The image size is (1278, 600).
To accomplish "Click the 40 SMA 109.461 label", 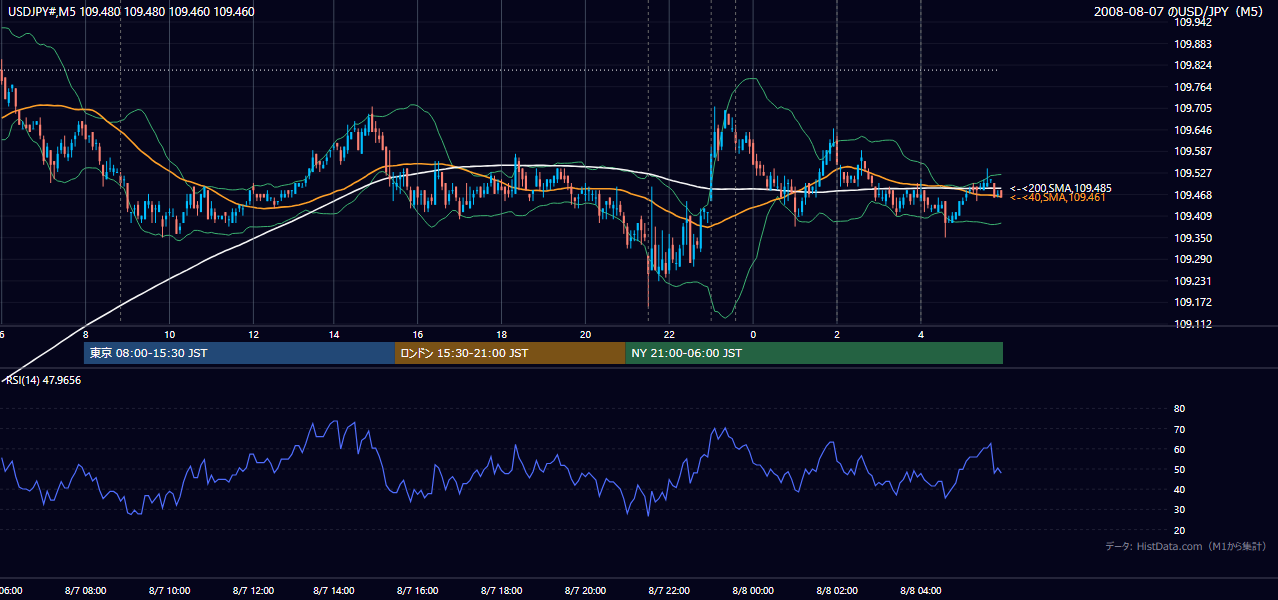I will (1057, 198).
